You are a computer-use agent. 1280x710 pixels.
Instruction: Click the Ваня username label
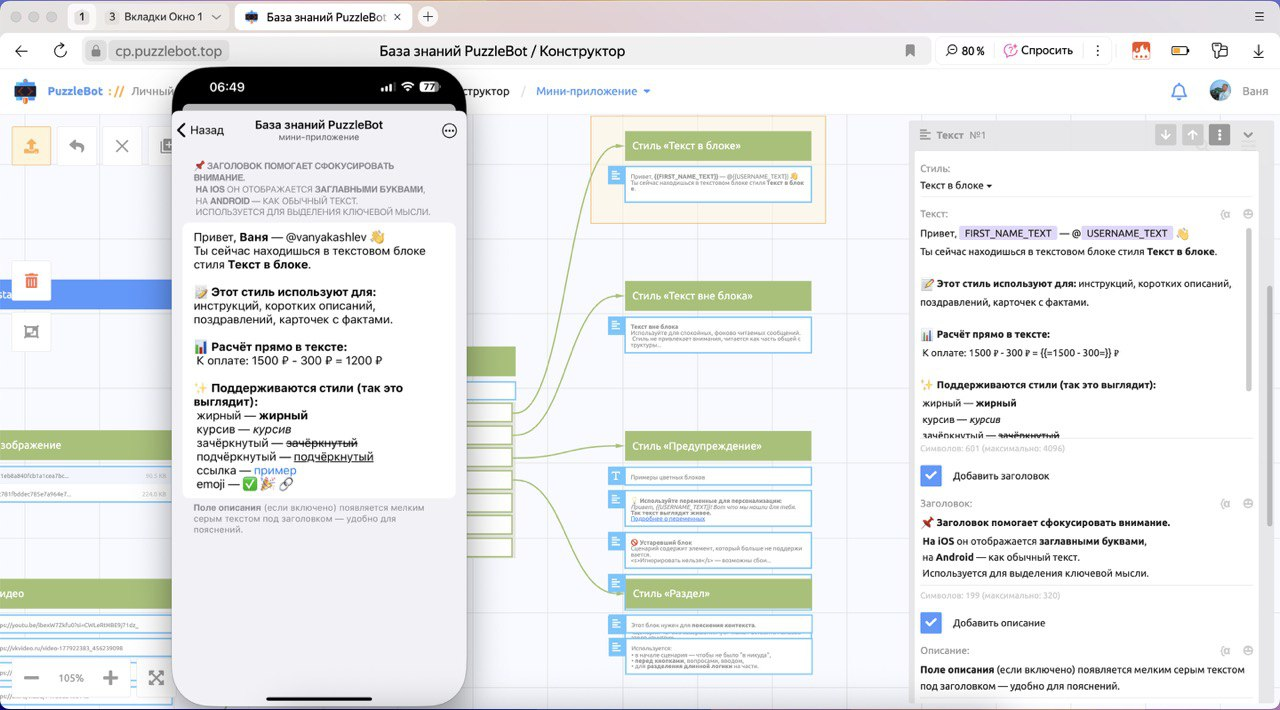(1255, 91)
